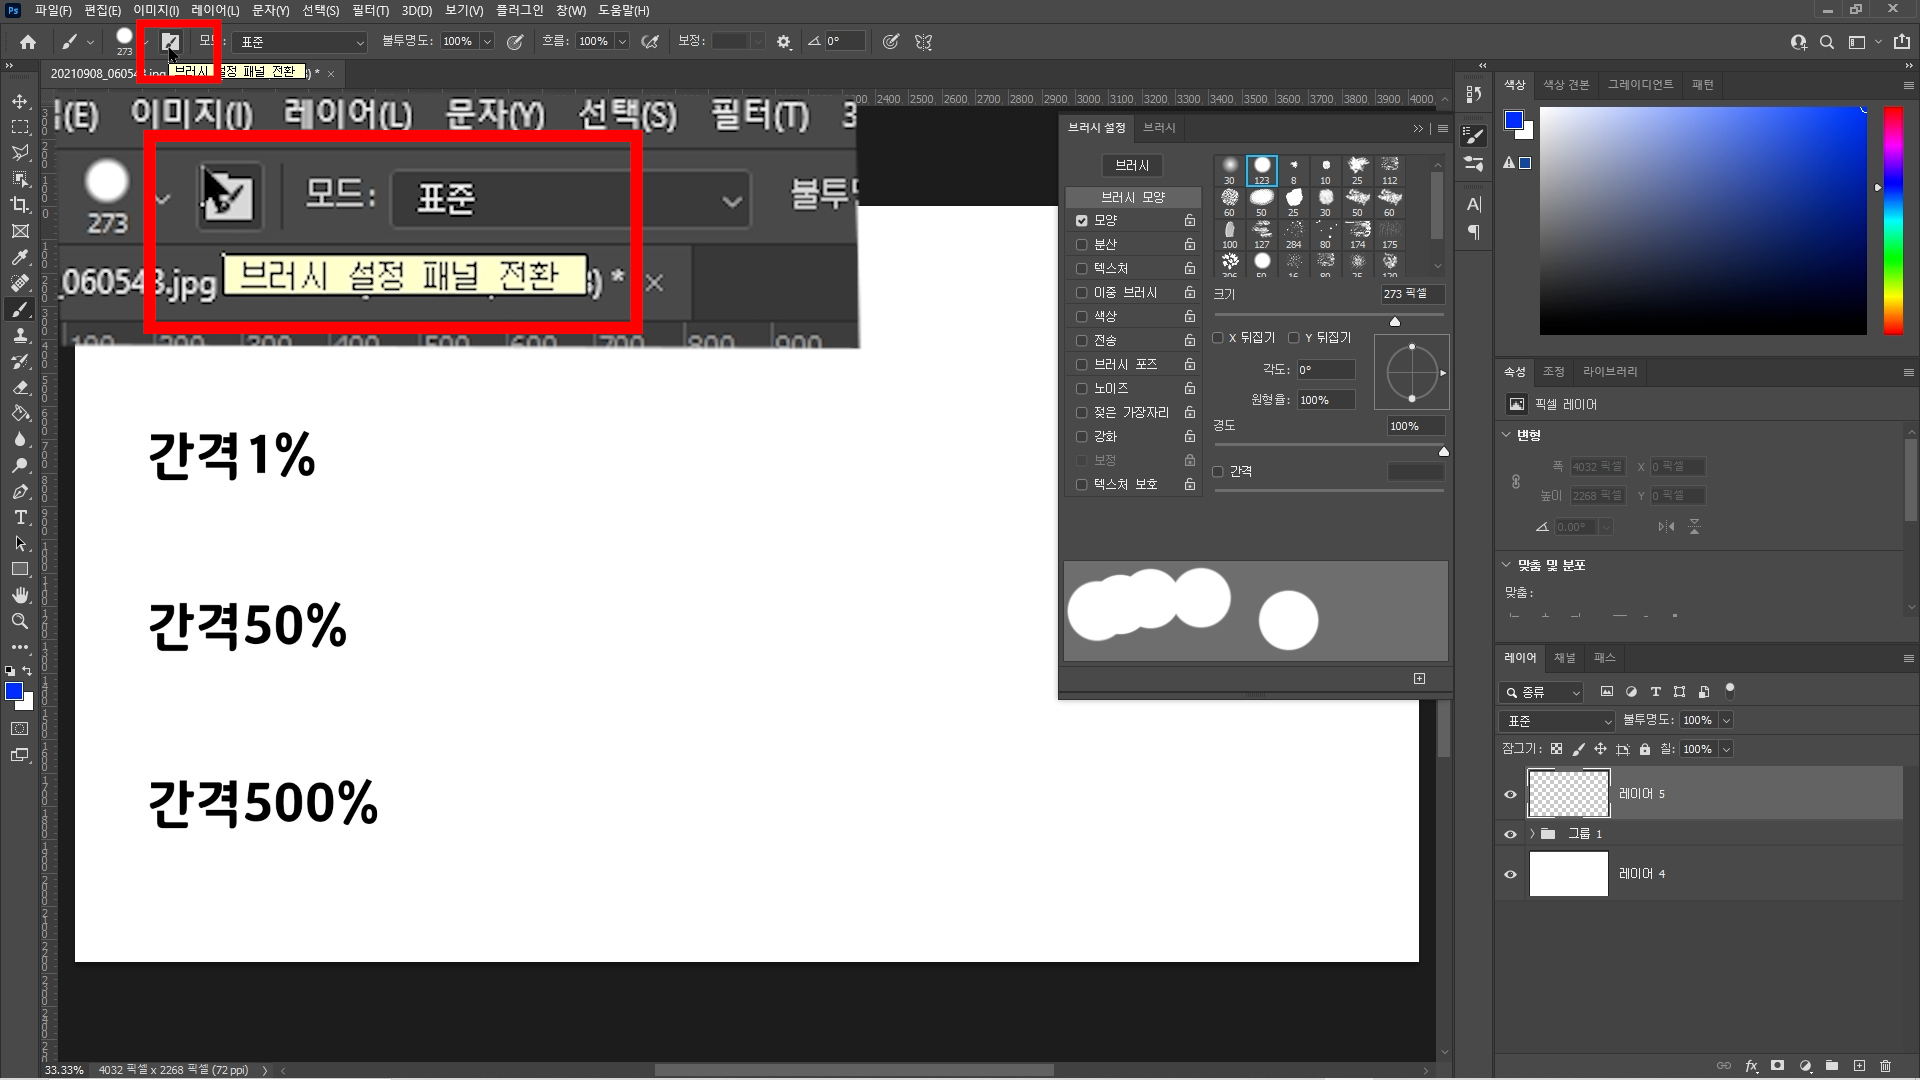This screenshot has width=1920, height=1080.
Task: Expand the 그룹 1 layer group
Action: (x=1531, y=834)
